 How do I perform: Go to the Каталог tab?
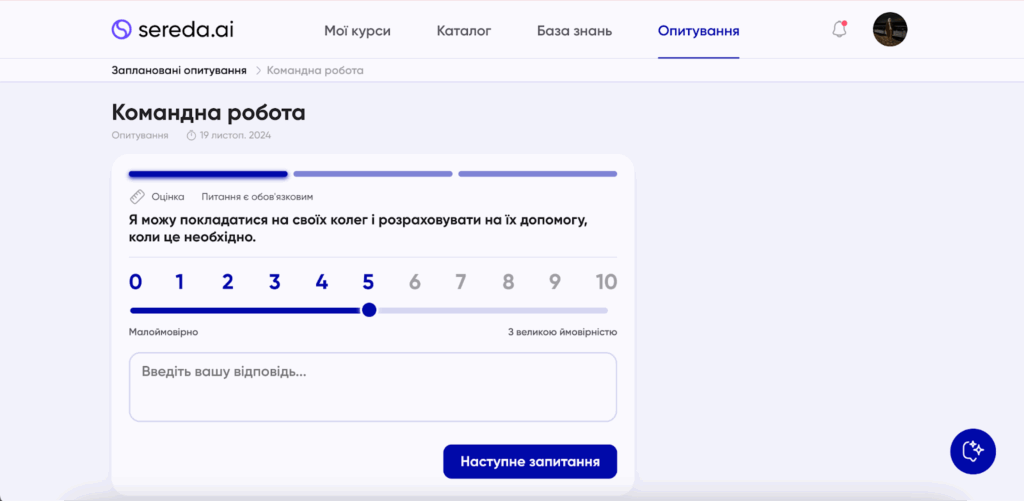tap(464, 31)
